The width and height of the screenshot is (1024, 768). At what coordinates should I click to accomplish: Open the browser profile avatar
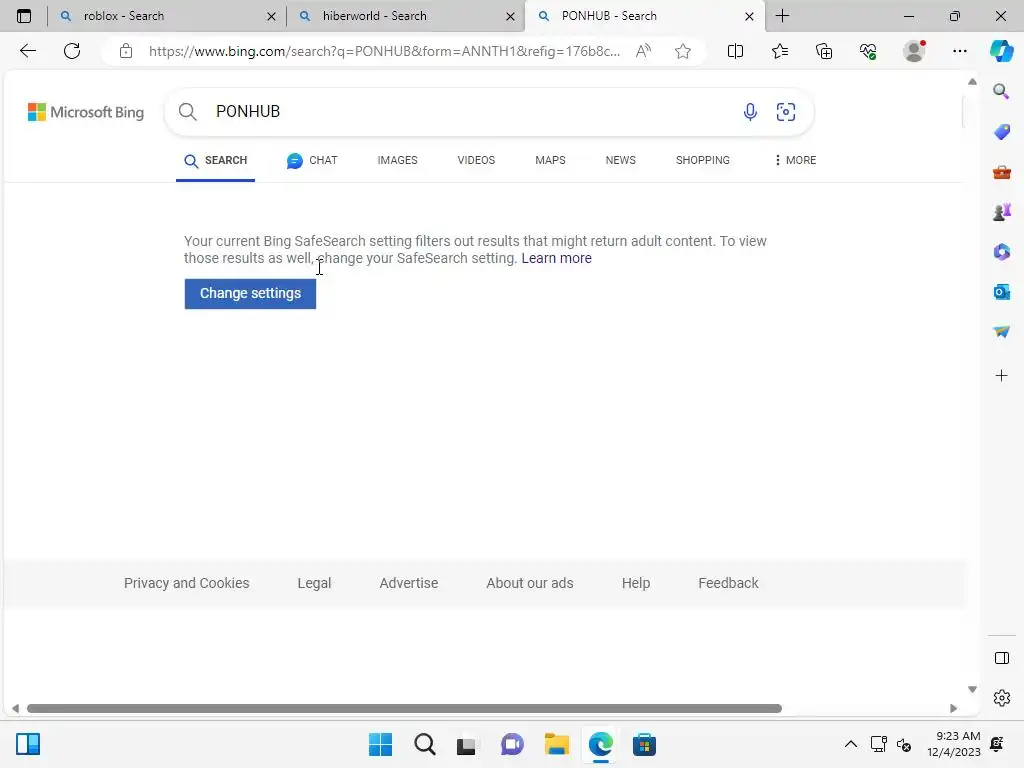914,51
